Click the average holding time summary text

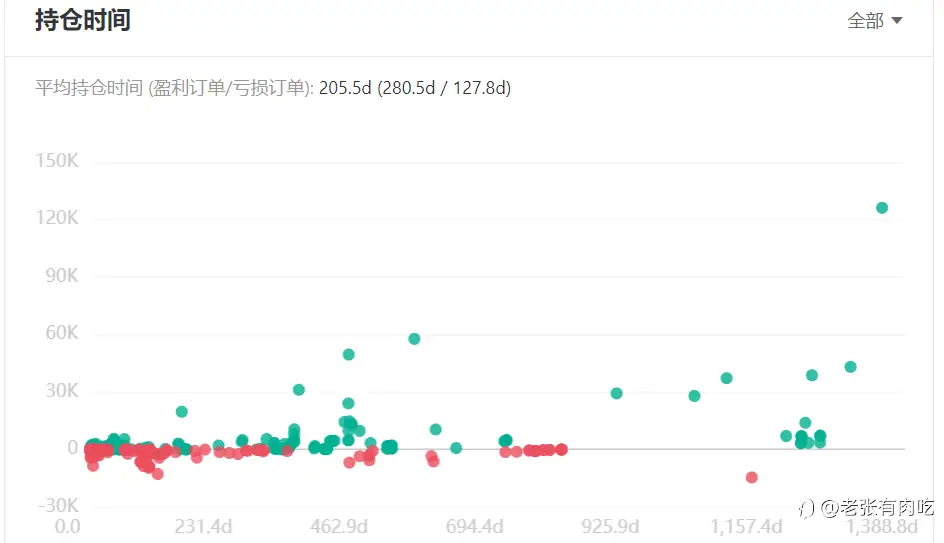pyautogui.click(x=273, y=88)
